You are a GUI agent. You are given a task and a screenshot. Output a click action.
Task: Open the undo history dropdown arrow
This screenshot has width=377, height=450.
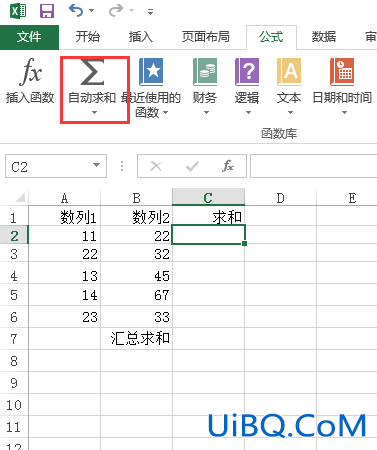pos(91,11)
